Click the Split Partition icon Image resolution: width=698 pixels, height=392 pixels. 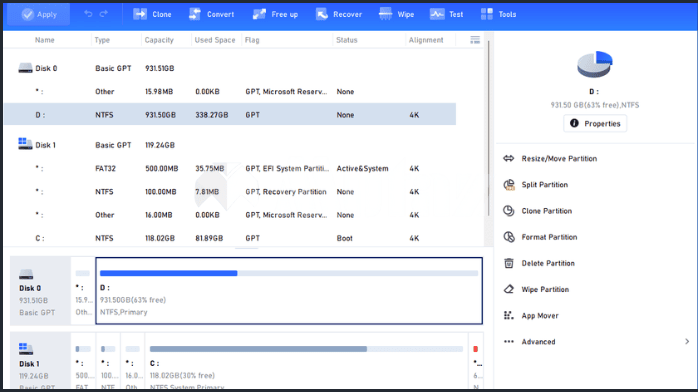click(509, 185)
